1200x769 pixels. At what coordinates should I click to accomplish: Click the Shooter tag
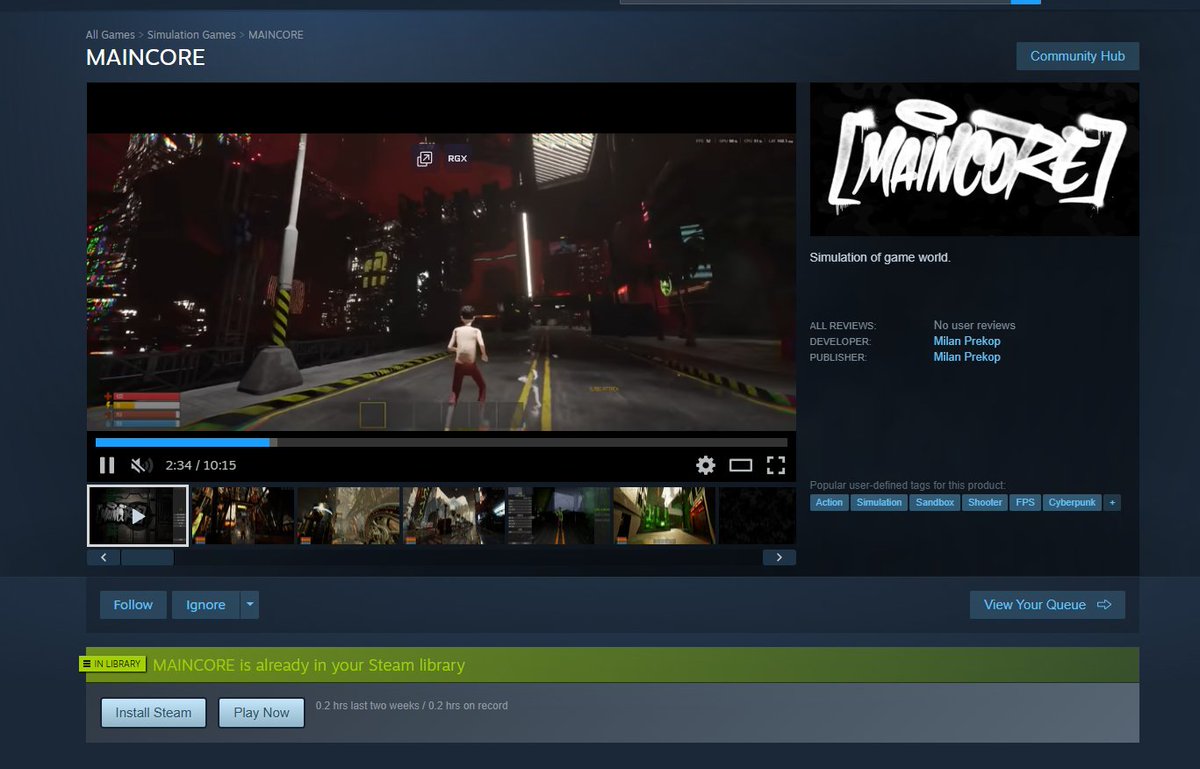point(985,503)
